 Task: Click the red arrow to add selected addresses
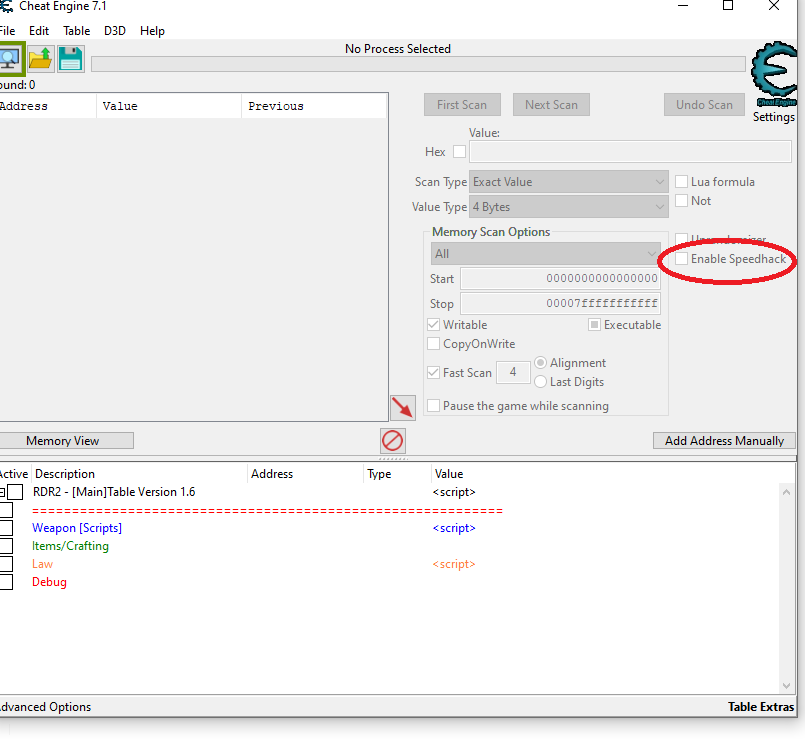click(x=402, y=408)
